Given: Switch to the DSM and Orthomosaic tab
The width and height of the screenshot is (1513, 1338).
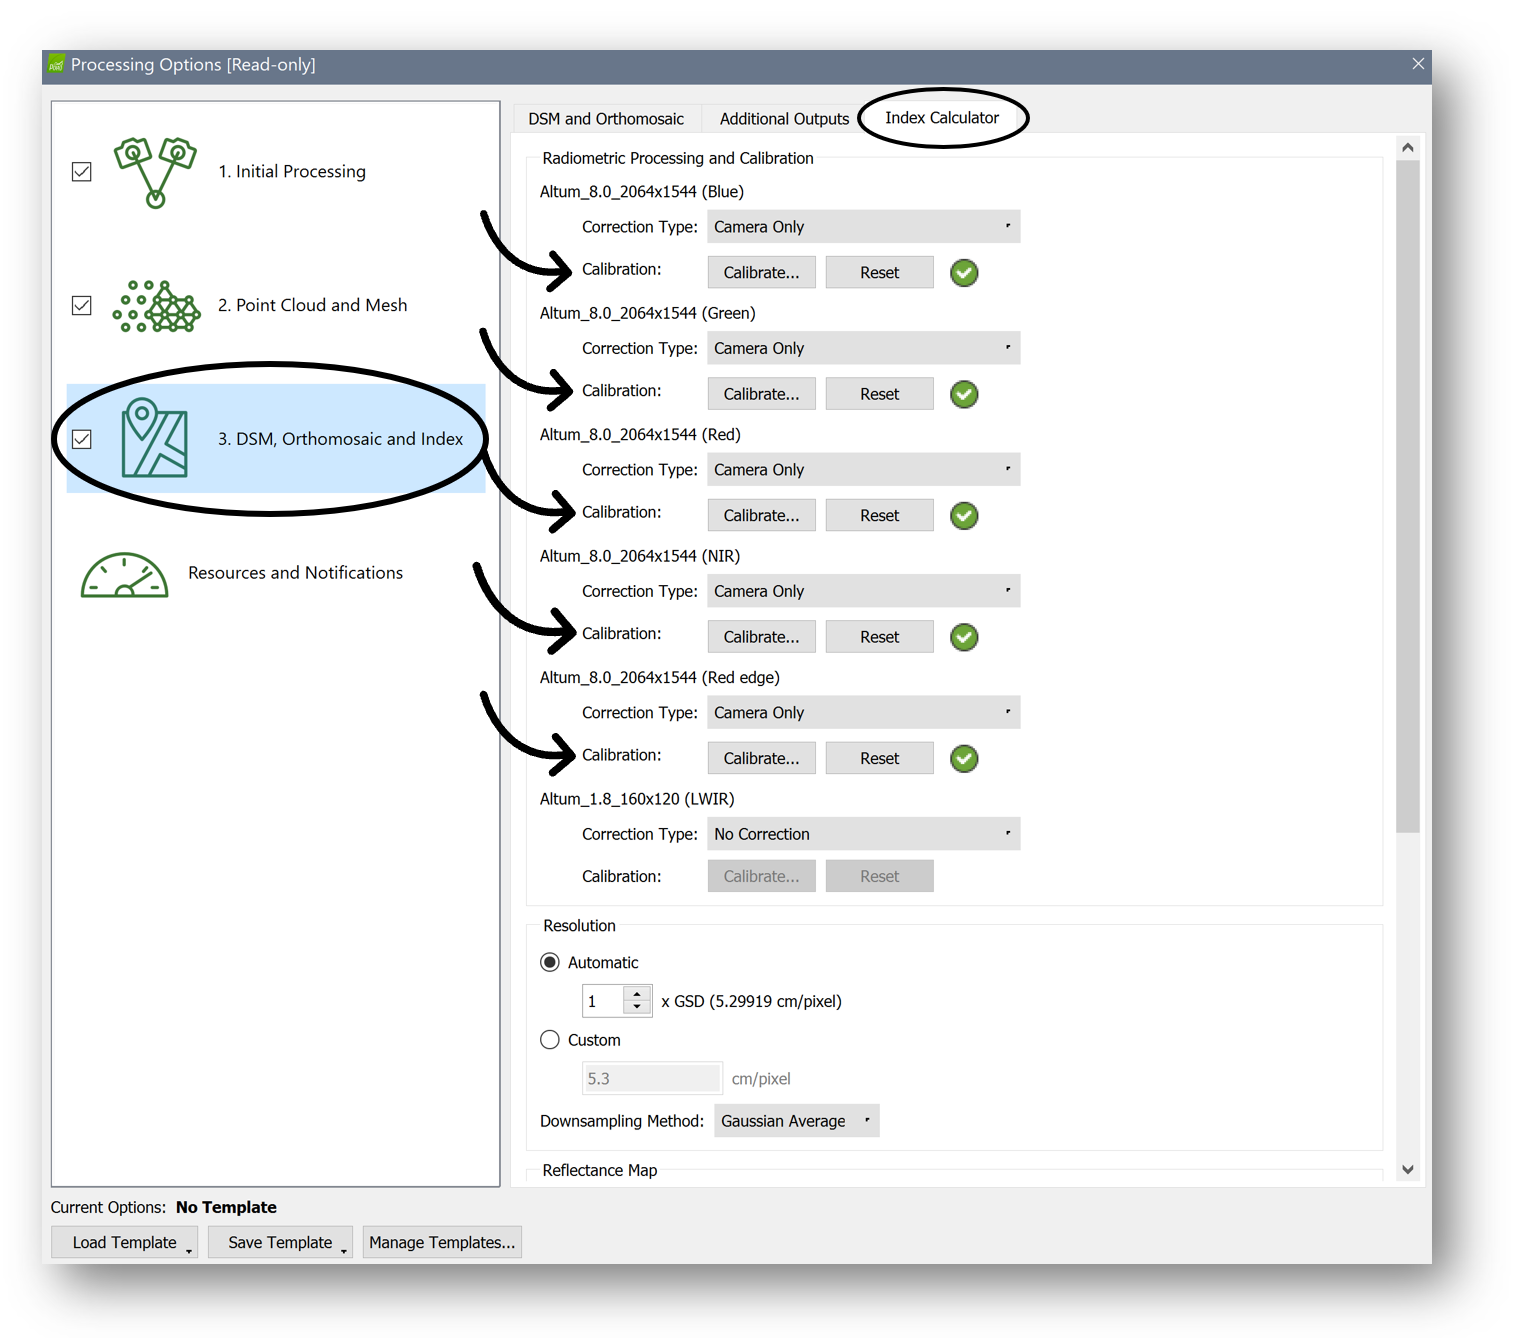Looking at the screenshot, I should tap(606, 119).
